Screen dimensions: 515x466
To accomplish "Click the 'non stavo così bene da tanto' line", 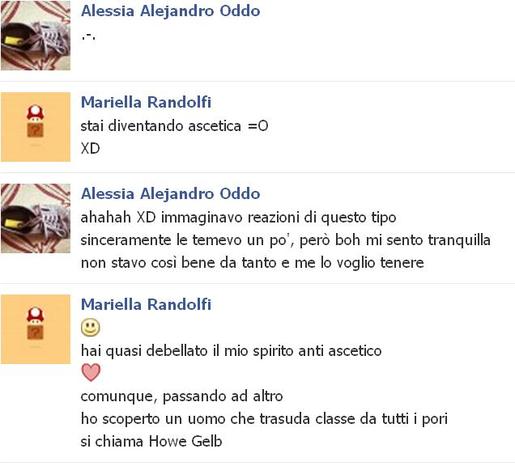I will (x=252, y=263).
